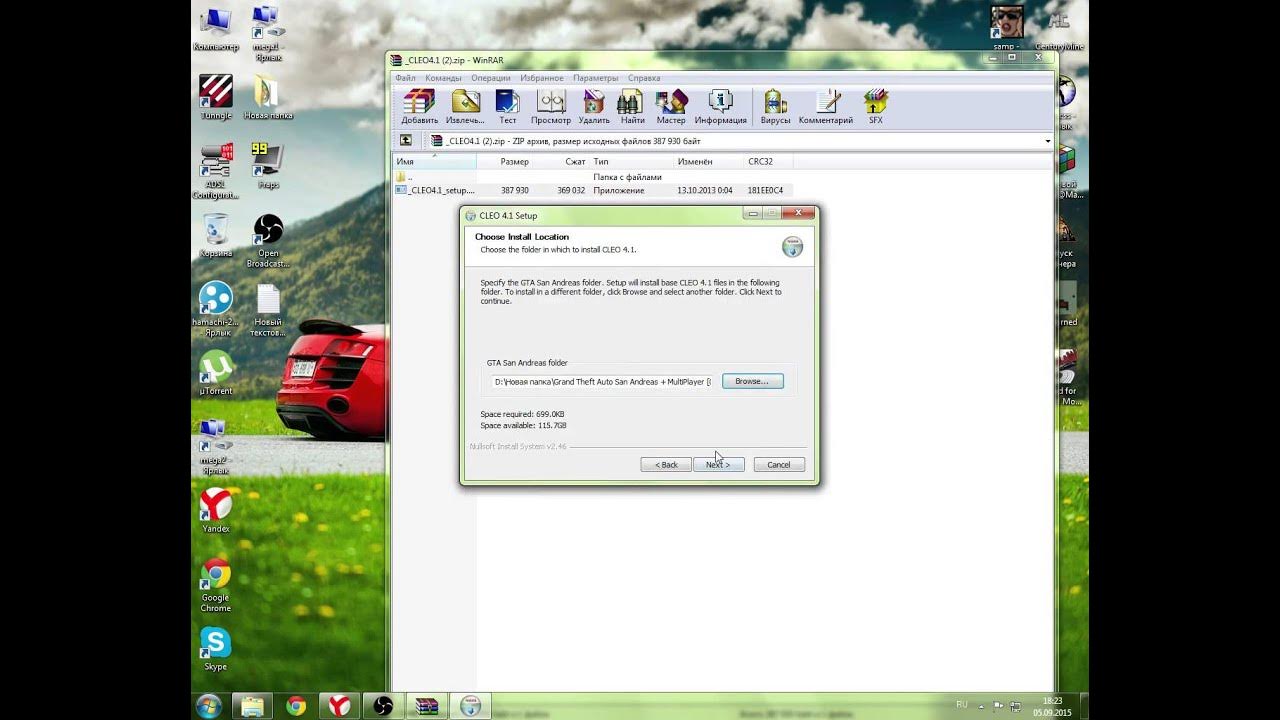Click the Тест (Test) toolbar icon

(508, 107)
